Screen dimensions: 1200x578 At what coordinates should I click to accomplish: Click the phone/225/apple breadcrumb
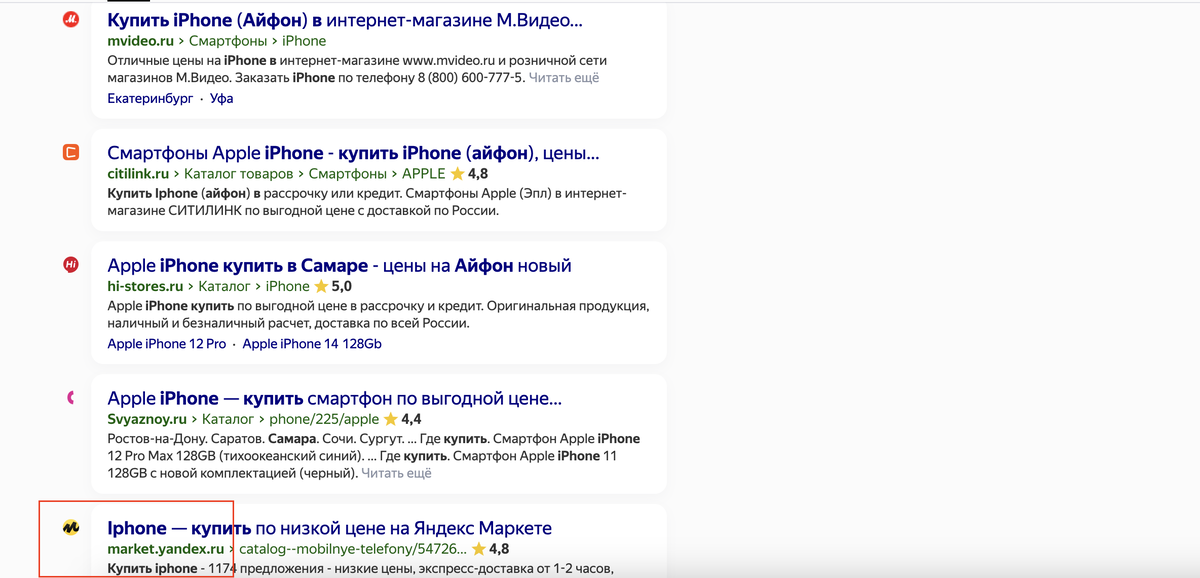point(324,419)
